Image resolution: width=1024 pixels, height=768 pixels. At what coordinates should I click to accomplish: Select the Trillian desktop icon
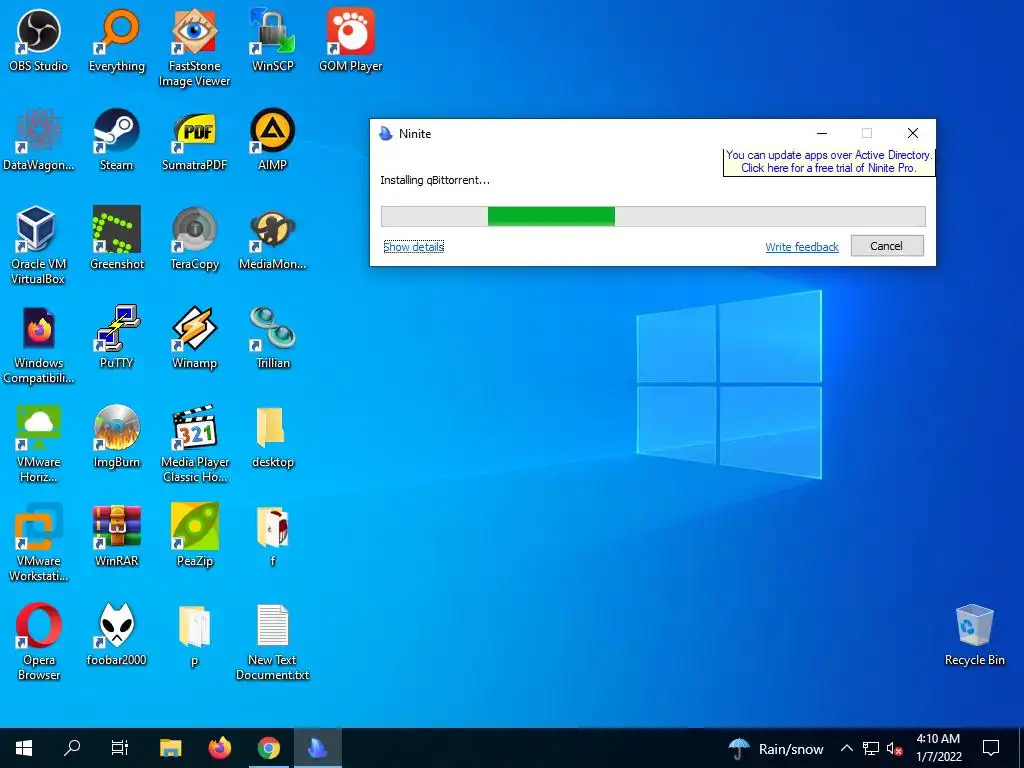(x=273, y=338)
